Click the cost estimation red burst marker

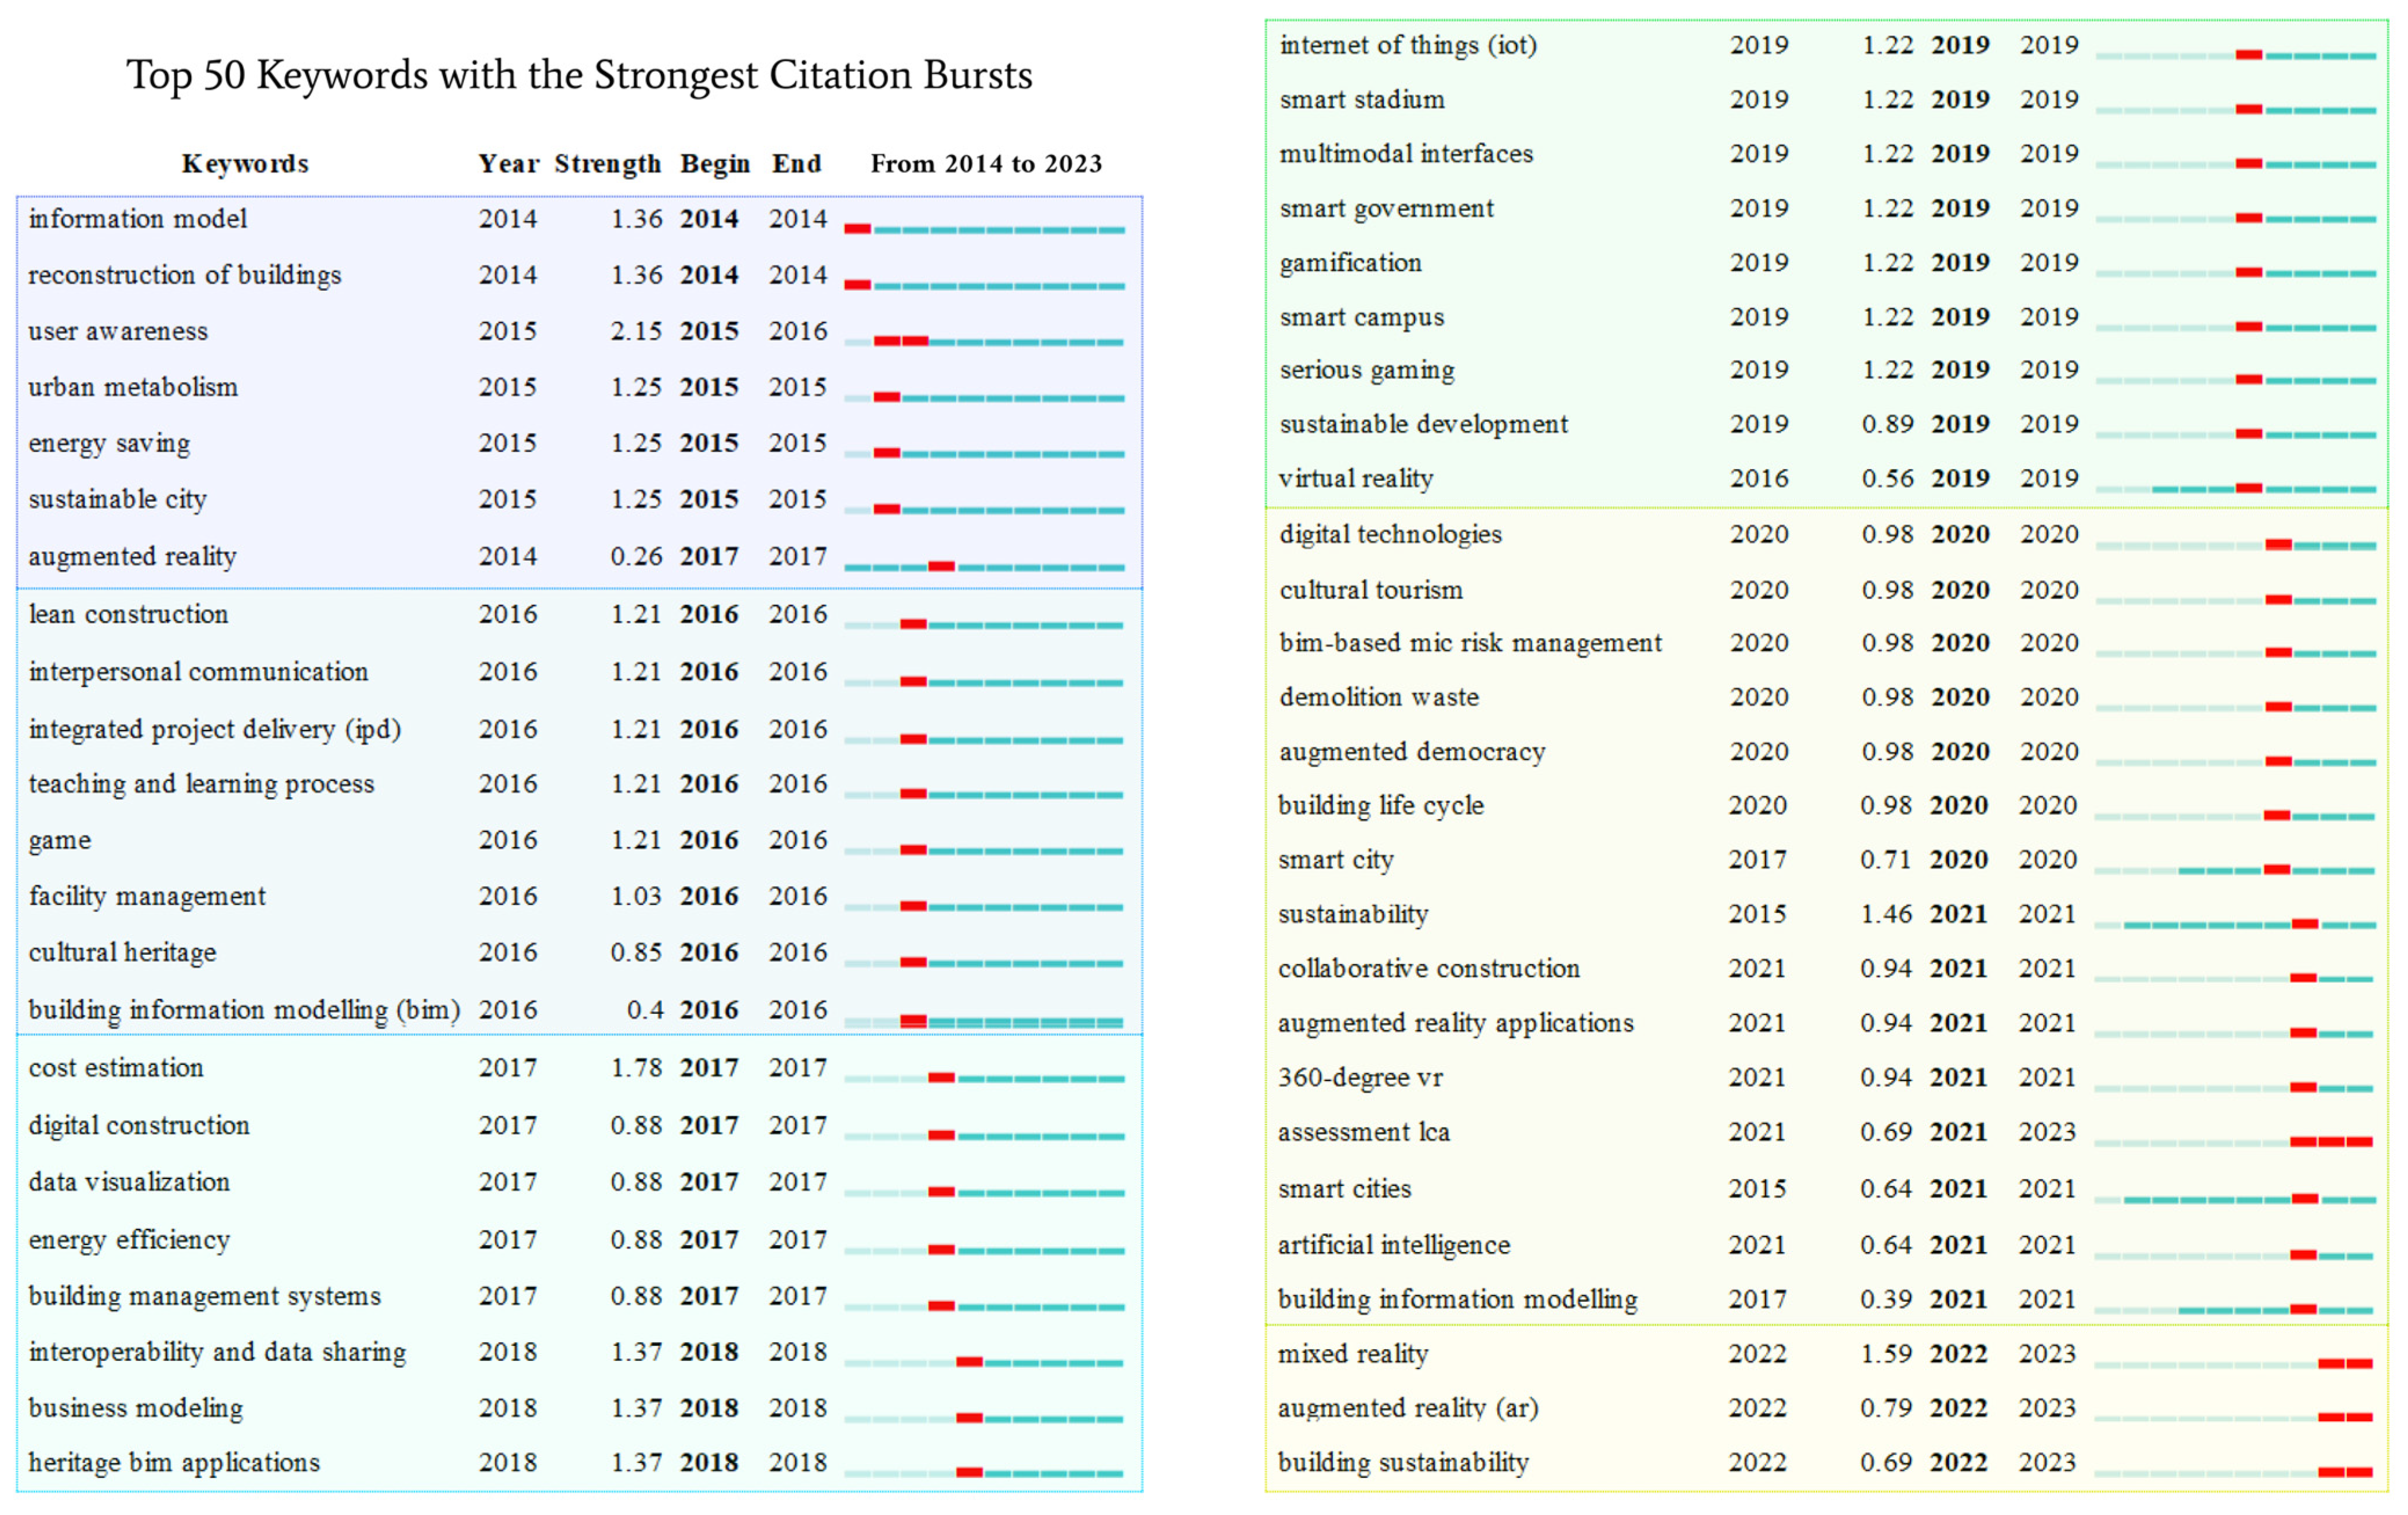coord(941,1077)
